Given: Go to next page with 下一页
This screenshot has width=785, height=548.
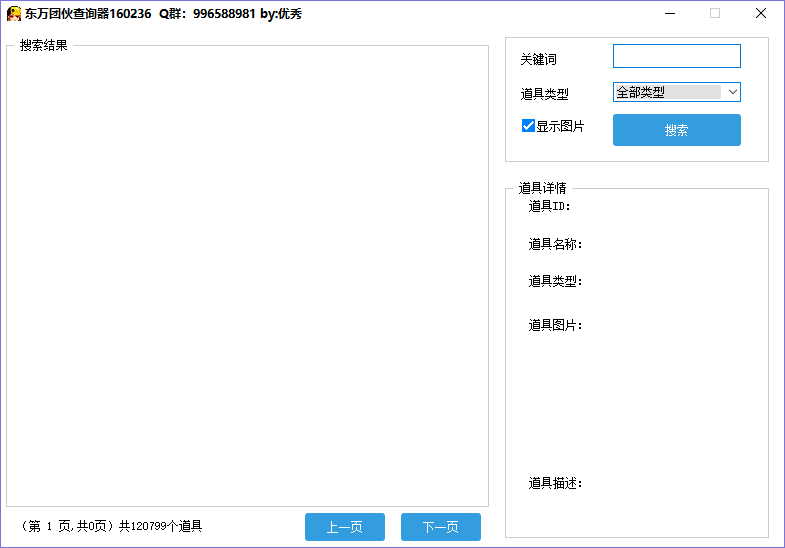Looking at the screenshot, I should point(441,526).
